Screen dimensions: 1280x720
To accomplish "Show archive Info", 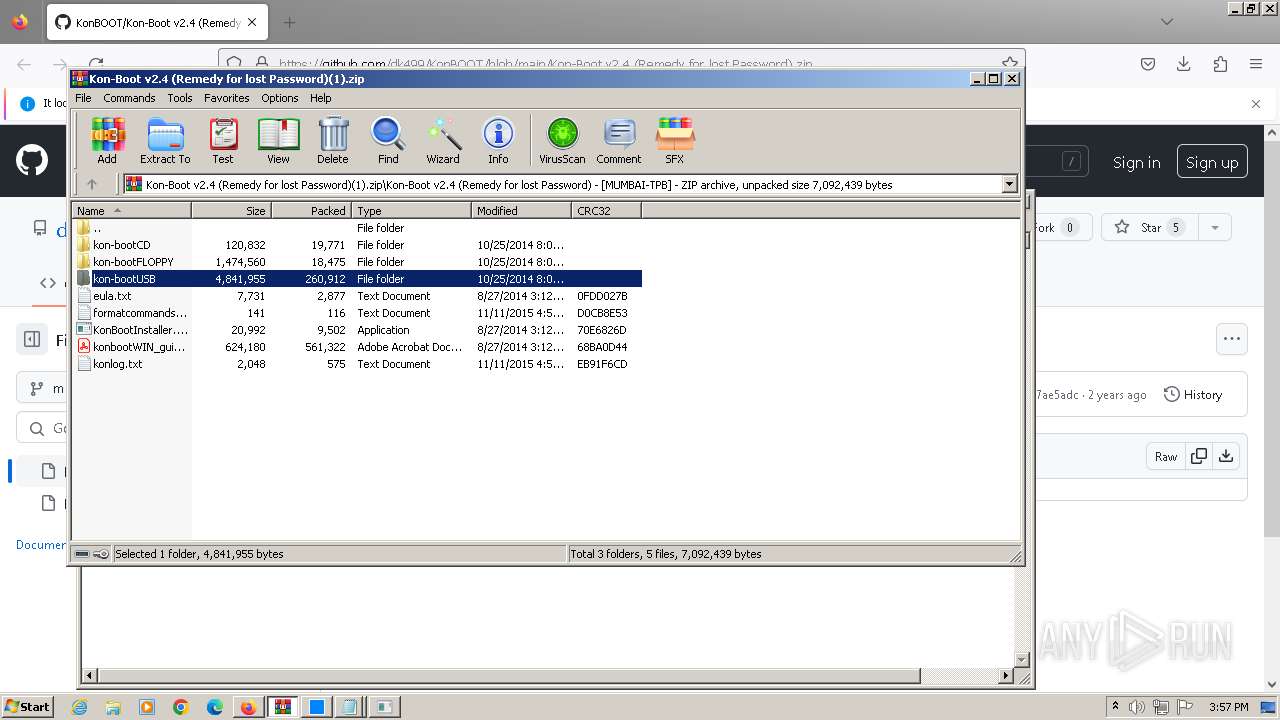I will [498, 140].
